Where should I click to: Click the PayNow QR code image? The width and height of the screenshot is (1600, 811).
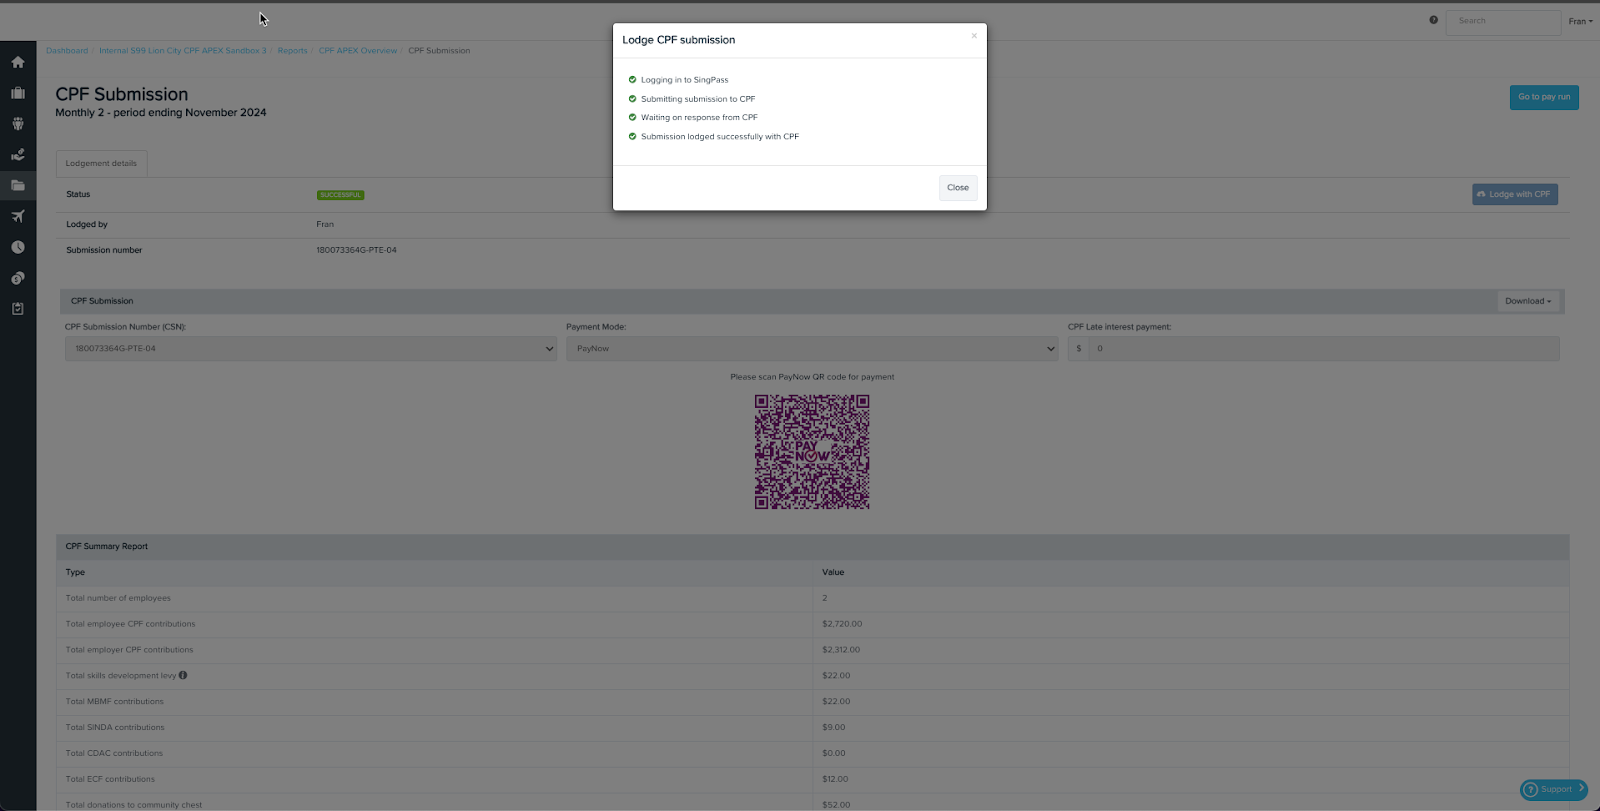[812, 452]
